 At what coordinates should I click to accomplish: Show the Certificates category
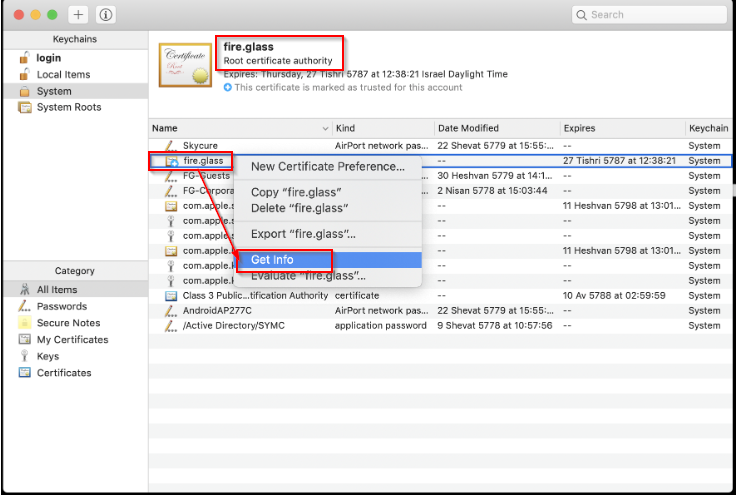click(64, 373)
